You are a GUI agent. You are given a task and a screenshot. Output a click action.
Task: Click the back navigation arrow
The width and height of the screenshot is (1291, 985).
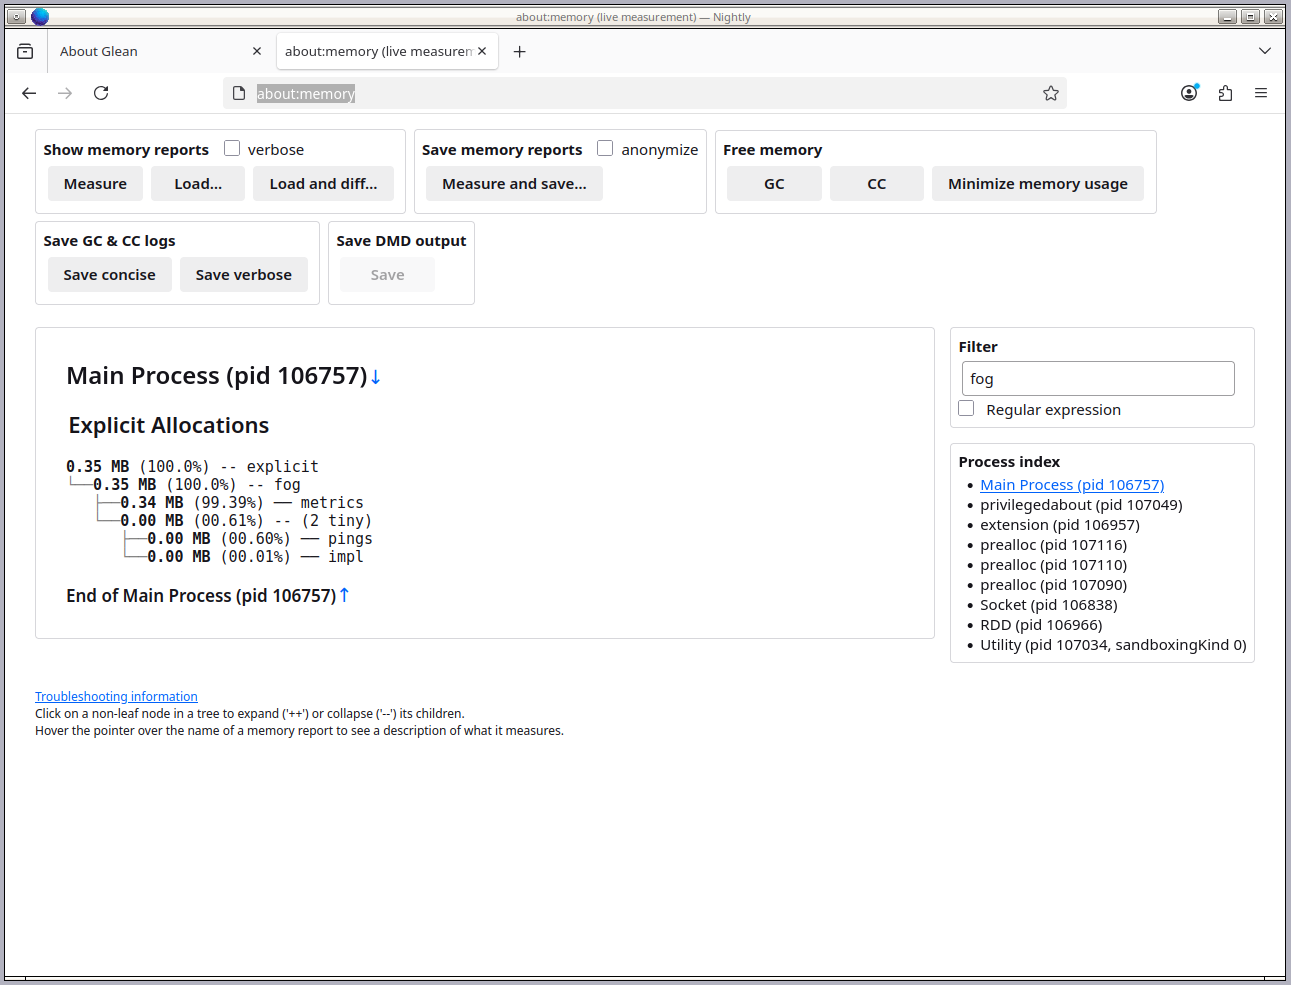(29, 93)
